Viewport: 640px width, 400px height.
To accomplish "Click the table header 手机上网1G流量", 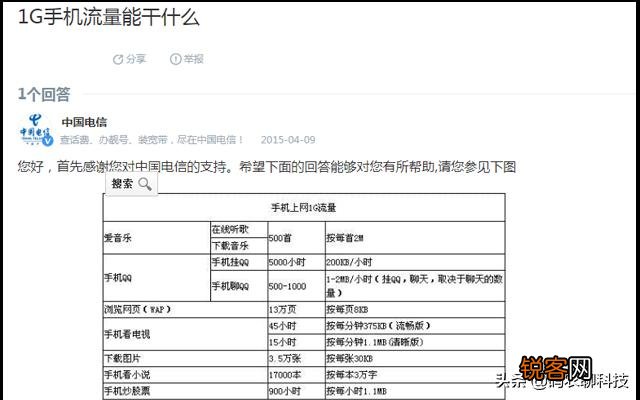I will click(304, 208).
